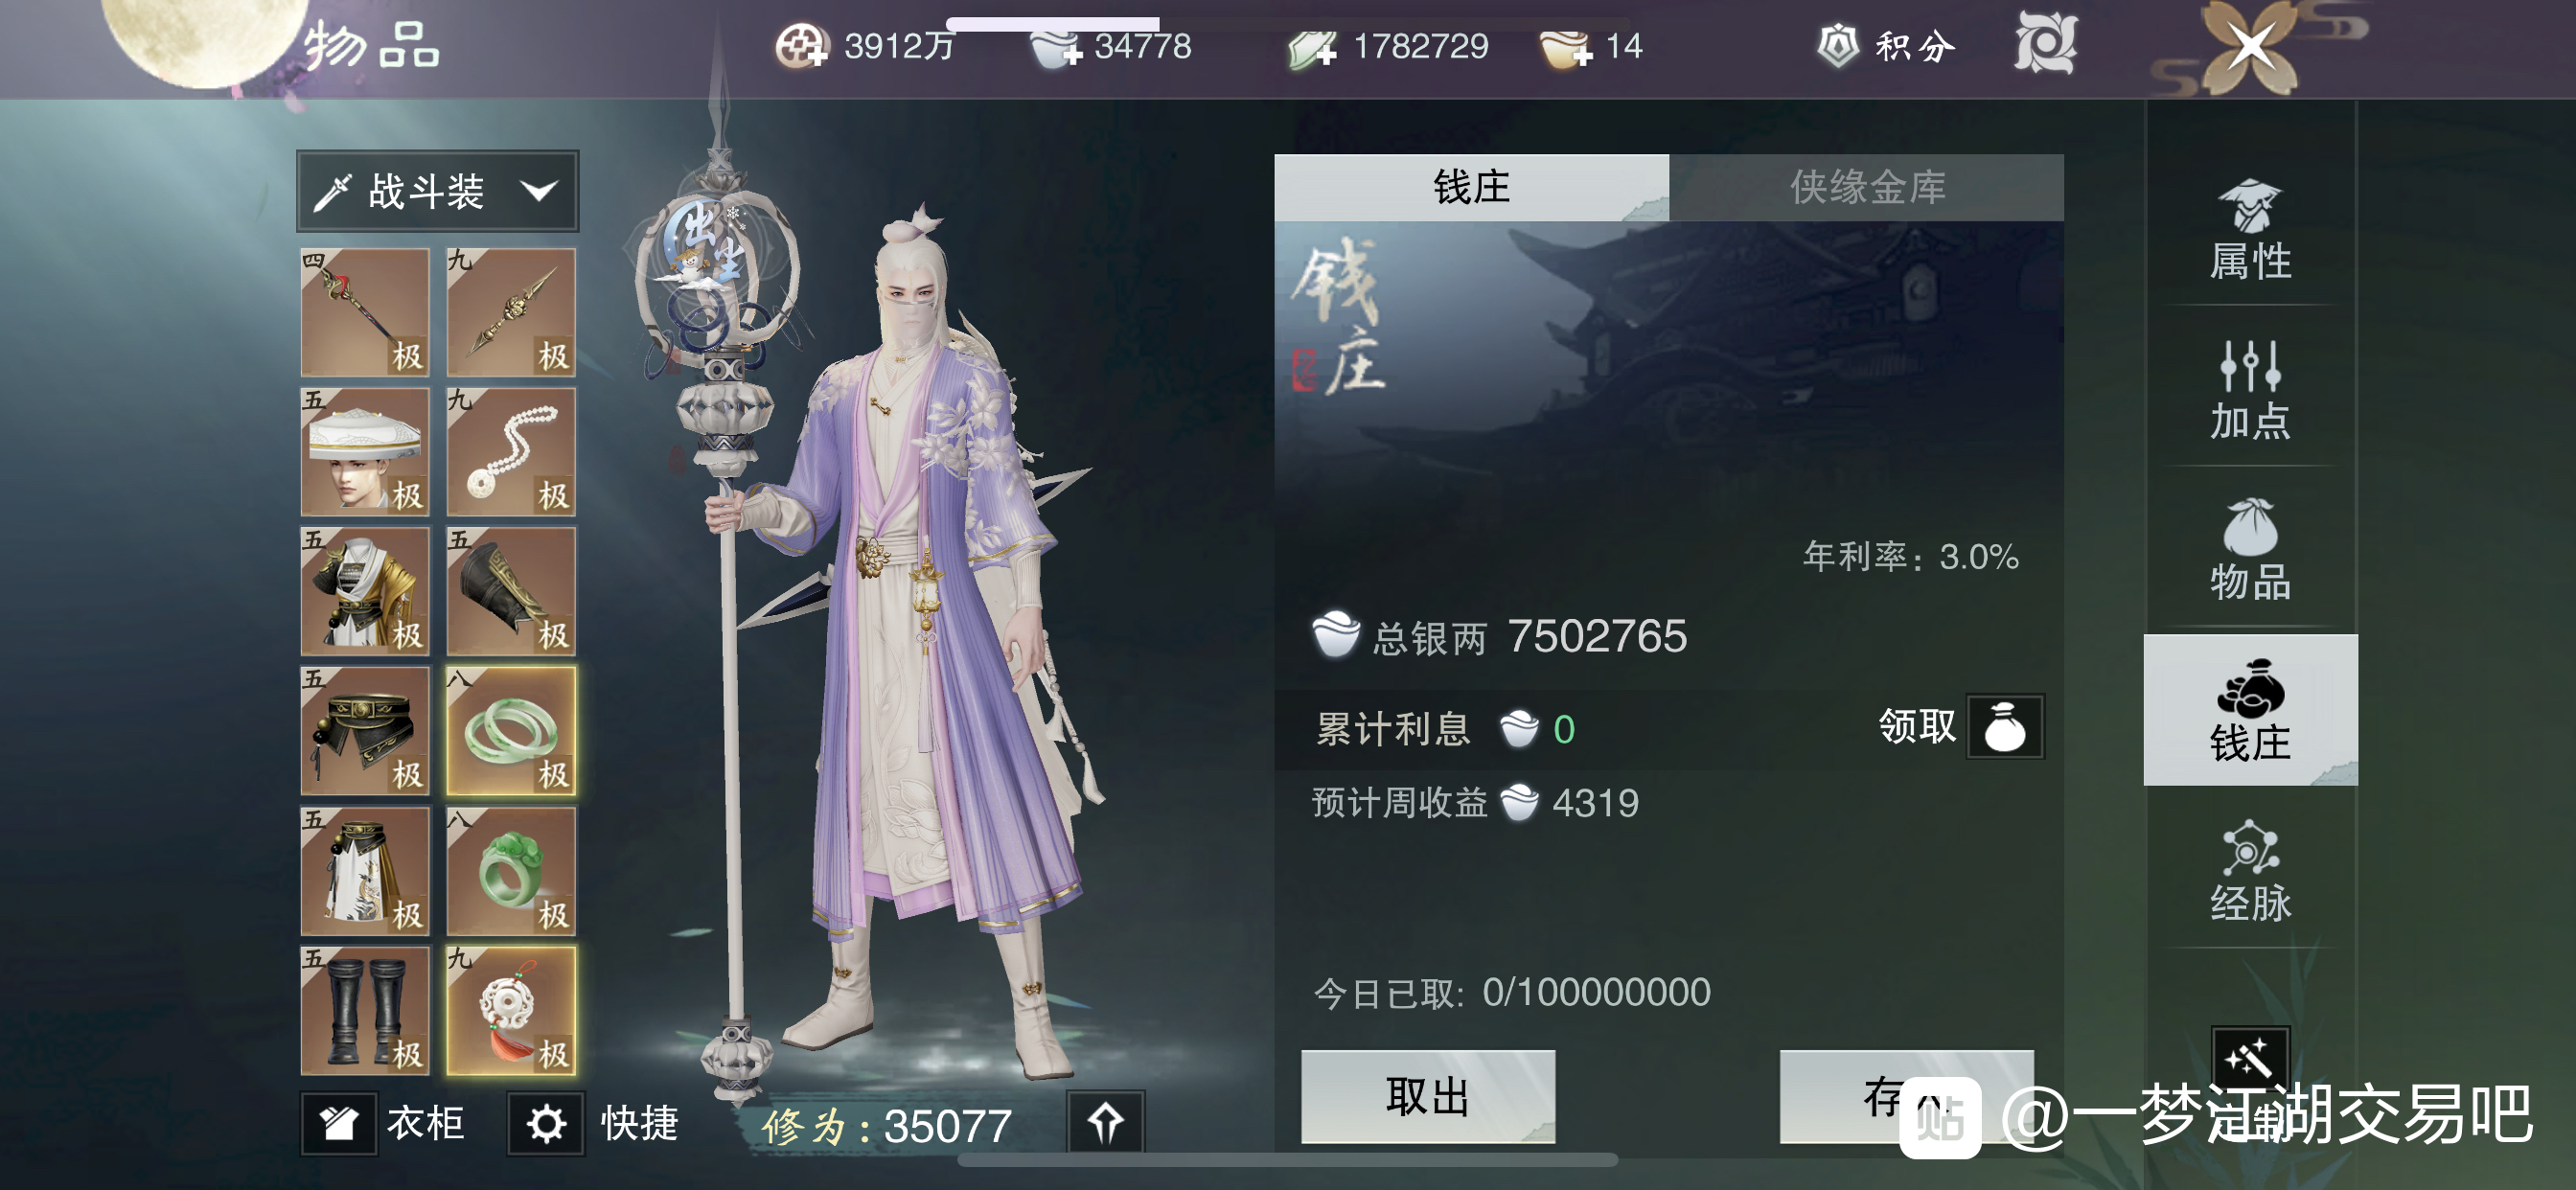2576x1190 pixels.
Task: Claim interest with the 领取 pouch icon
Action: [2005, 727]
